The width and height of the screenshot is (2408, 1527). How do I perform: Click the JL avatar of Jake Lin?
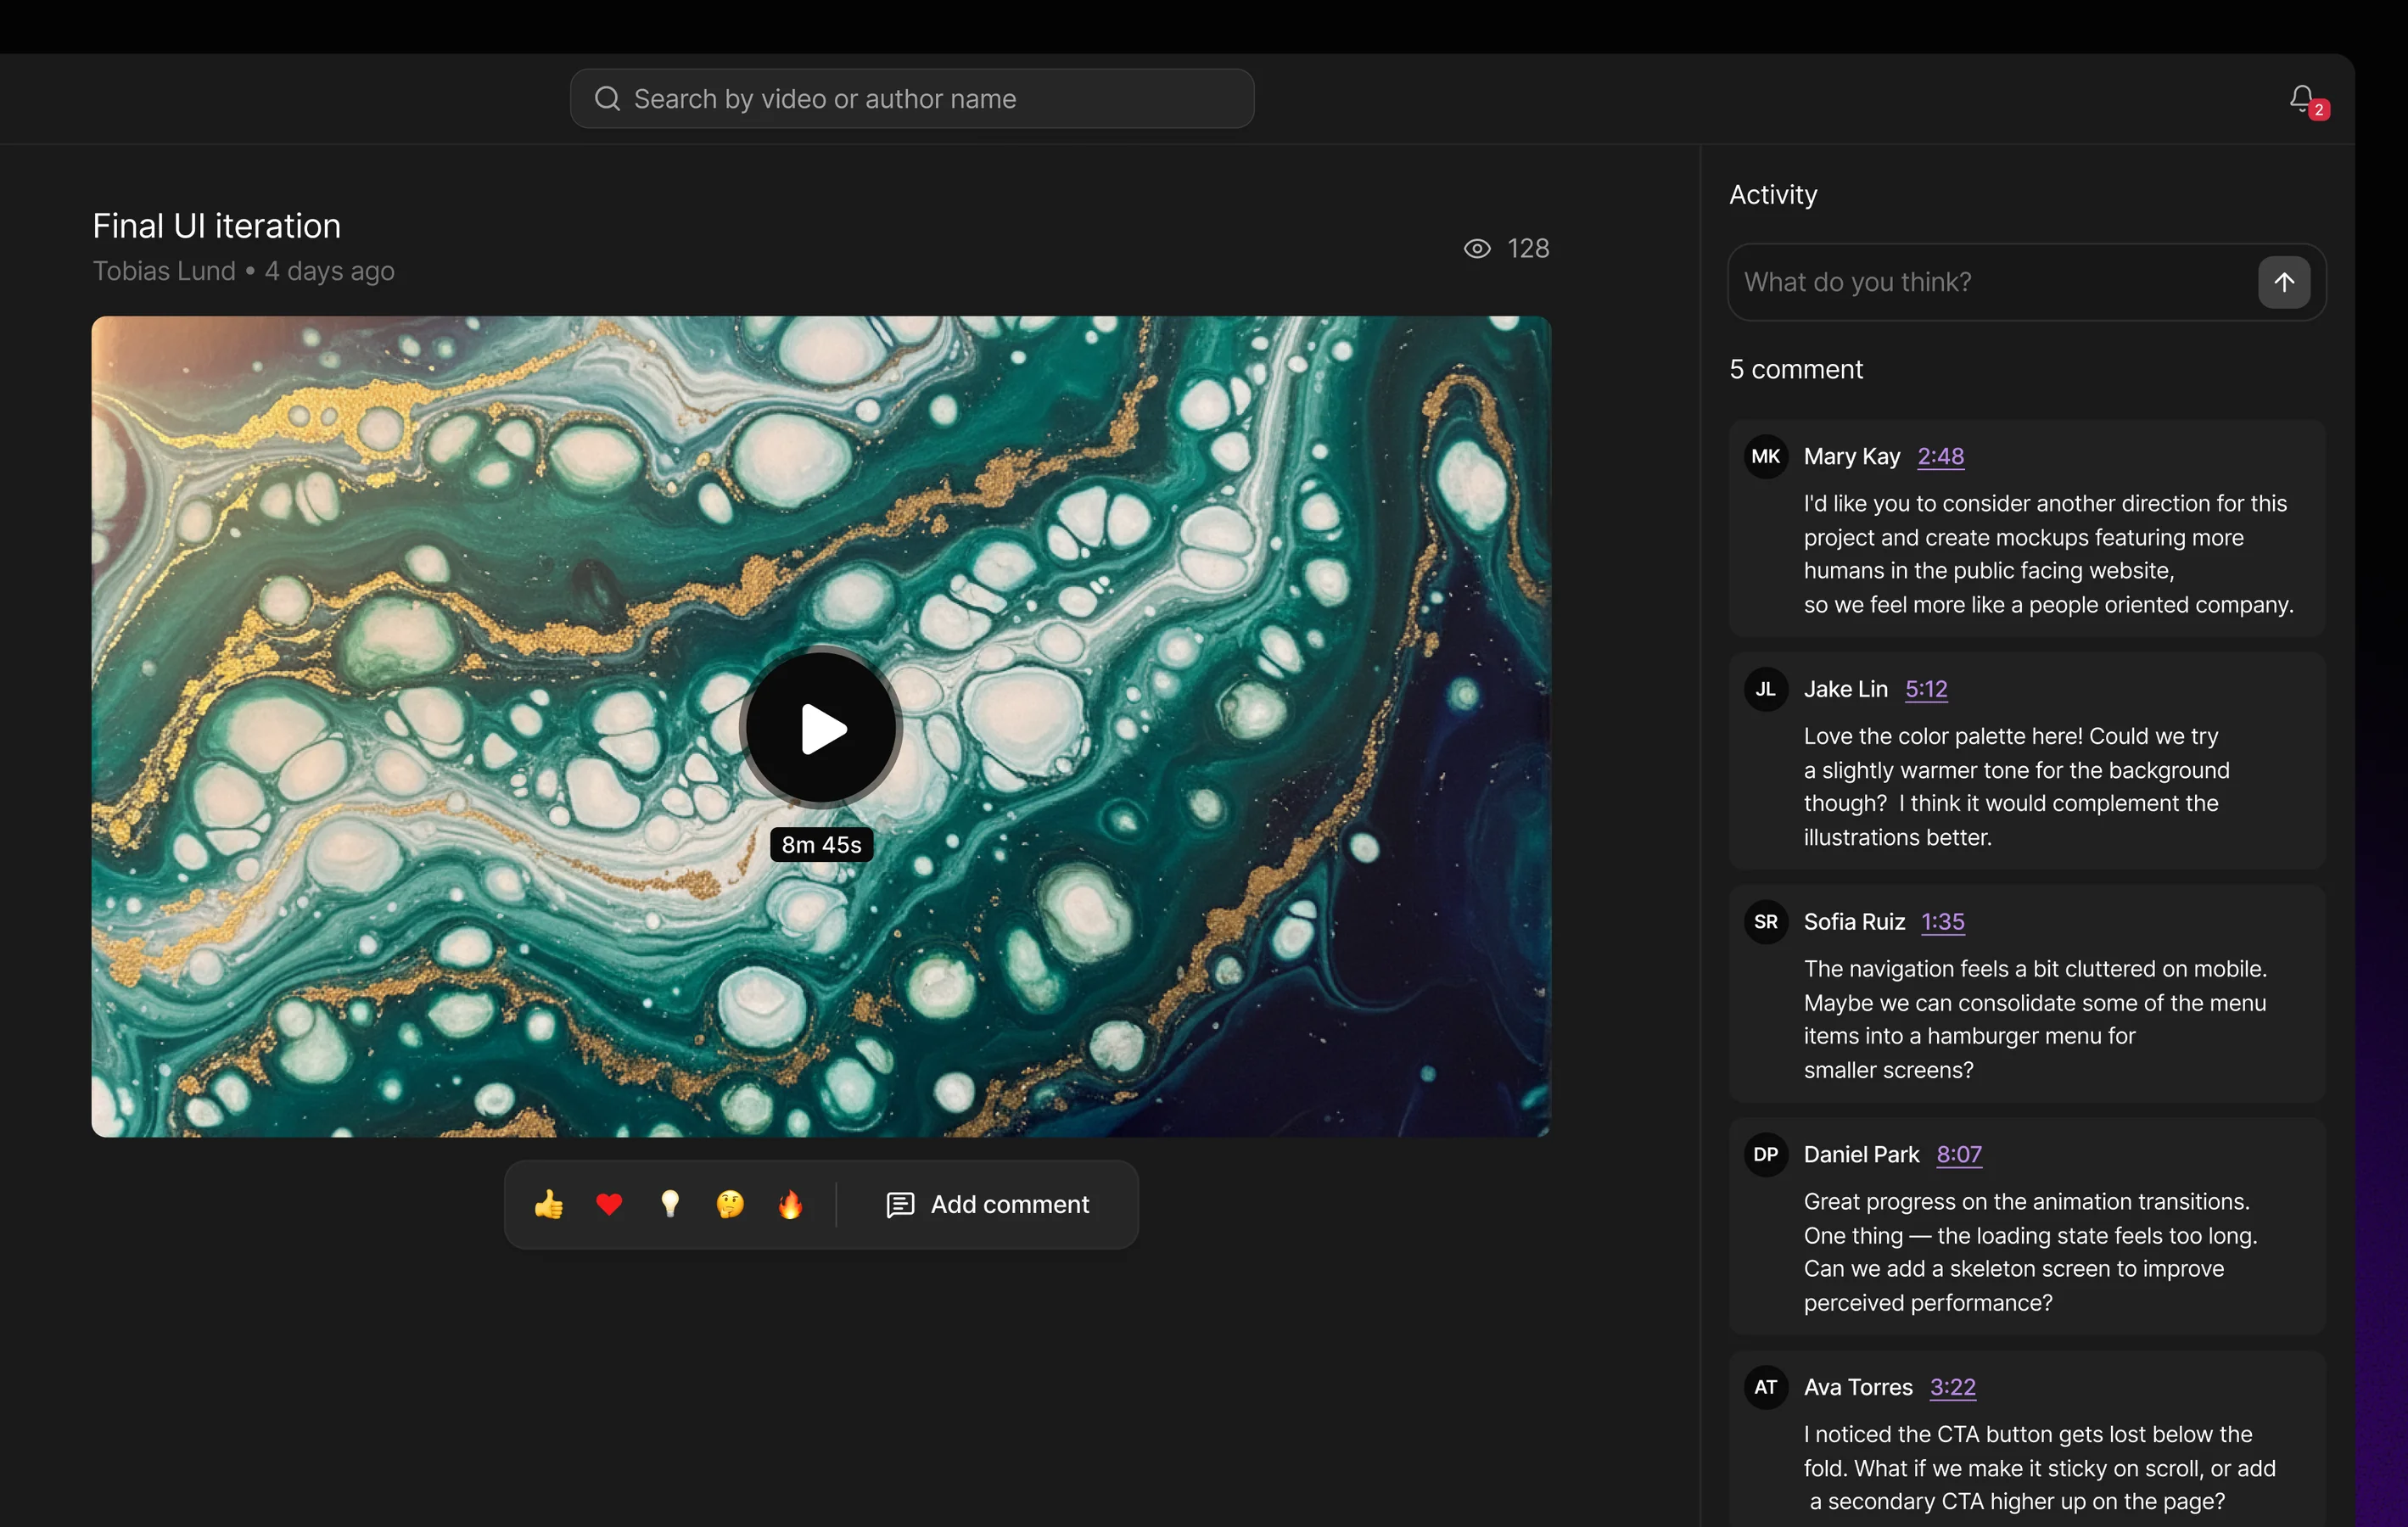pyautogui.click(x=1766, y=690)
